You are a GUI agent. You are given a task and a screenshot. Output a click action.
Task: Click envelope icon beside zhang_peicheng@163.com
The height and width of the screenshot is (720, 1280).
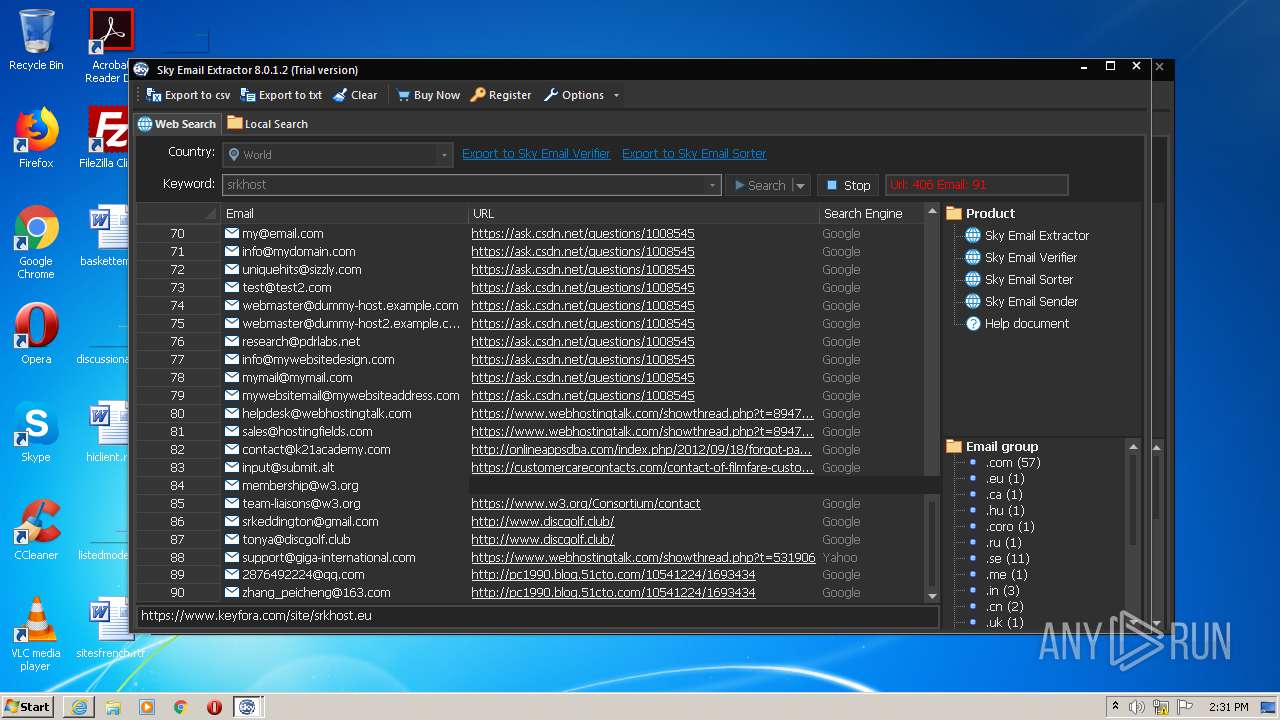pos(232,592)
